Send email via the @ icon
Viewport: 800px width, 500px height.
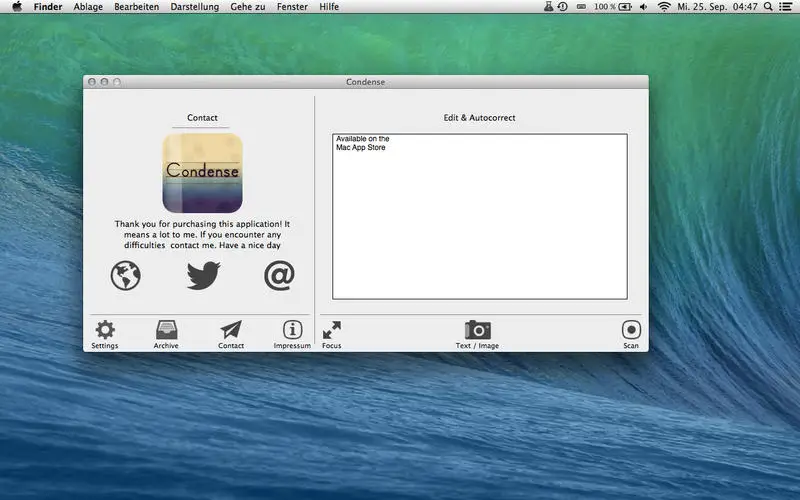pyautogui.click(x=279, y=276)
